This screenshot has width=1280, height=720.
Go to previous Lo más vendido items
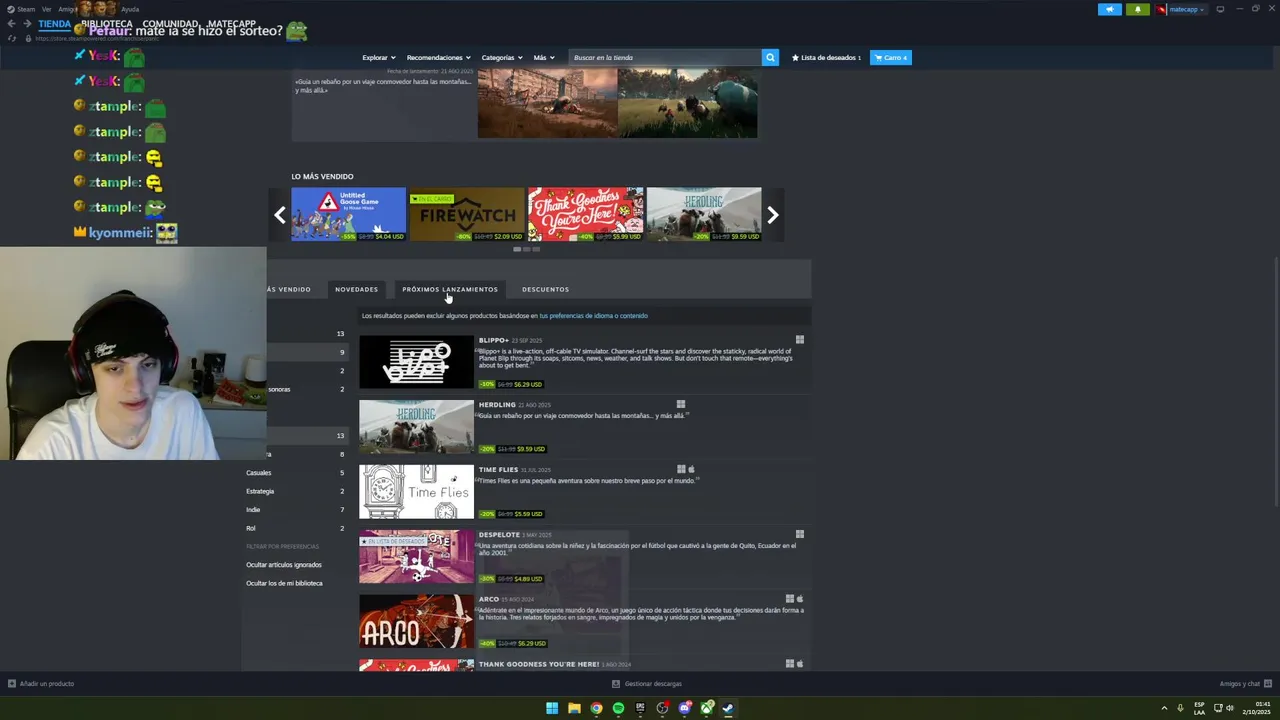tap(280, 215)
